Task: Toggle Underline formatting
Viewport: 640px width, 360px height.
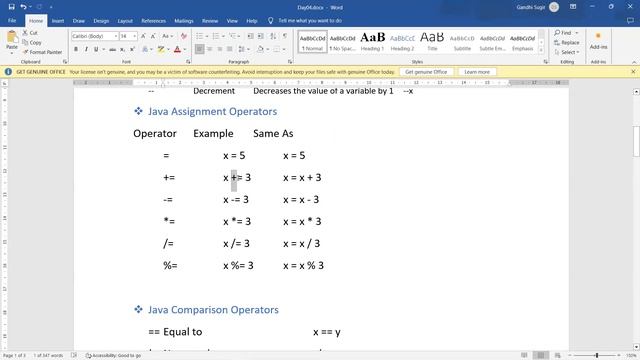Action: [x=96, y=49]
